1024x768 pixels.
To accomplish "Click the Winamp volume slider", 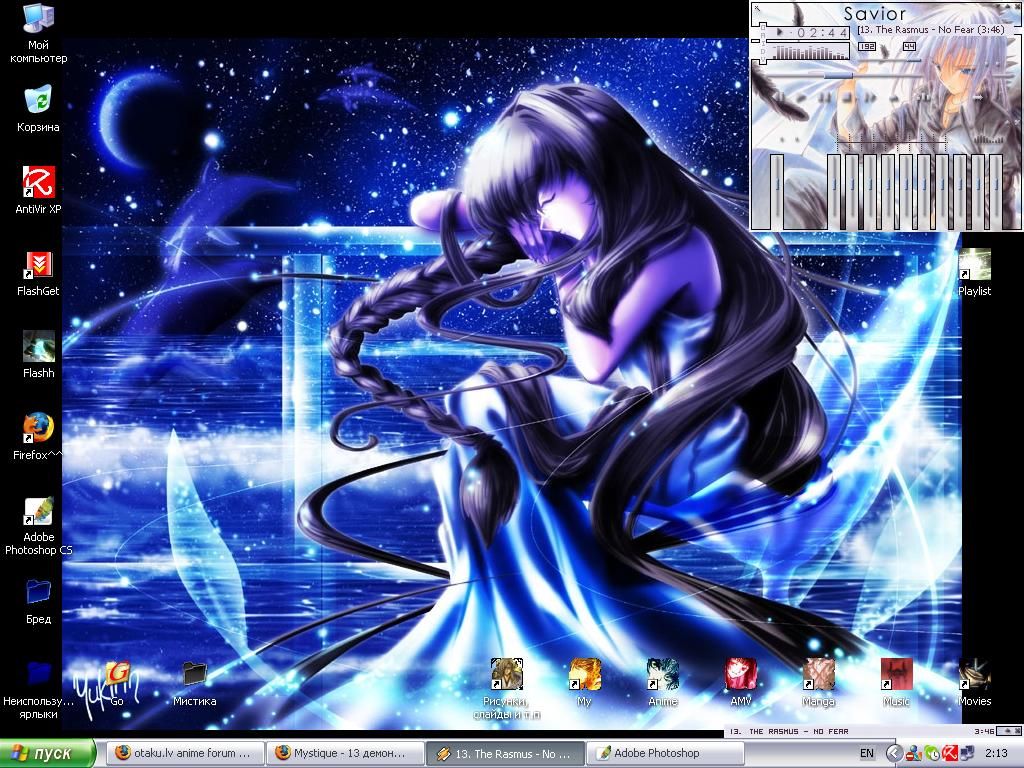I will click(x=891, y=63).
